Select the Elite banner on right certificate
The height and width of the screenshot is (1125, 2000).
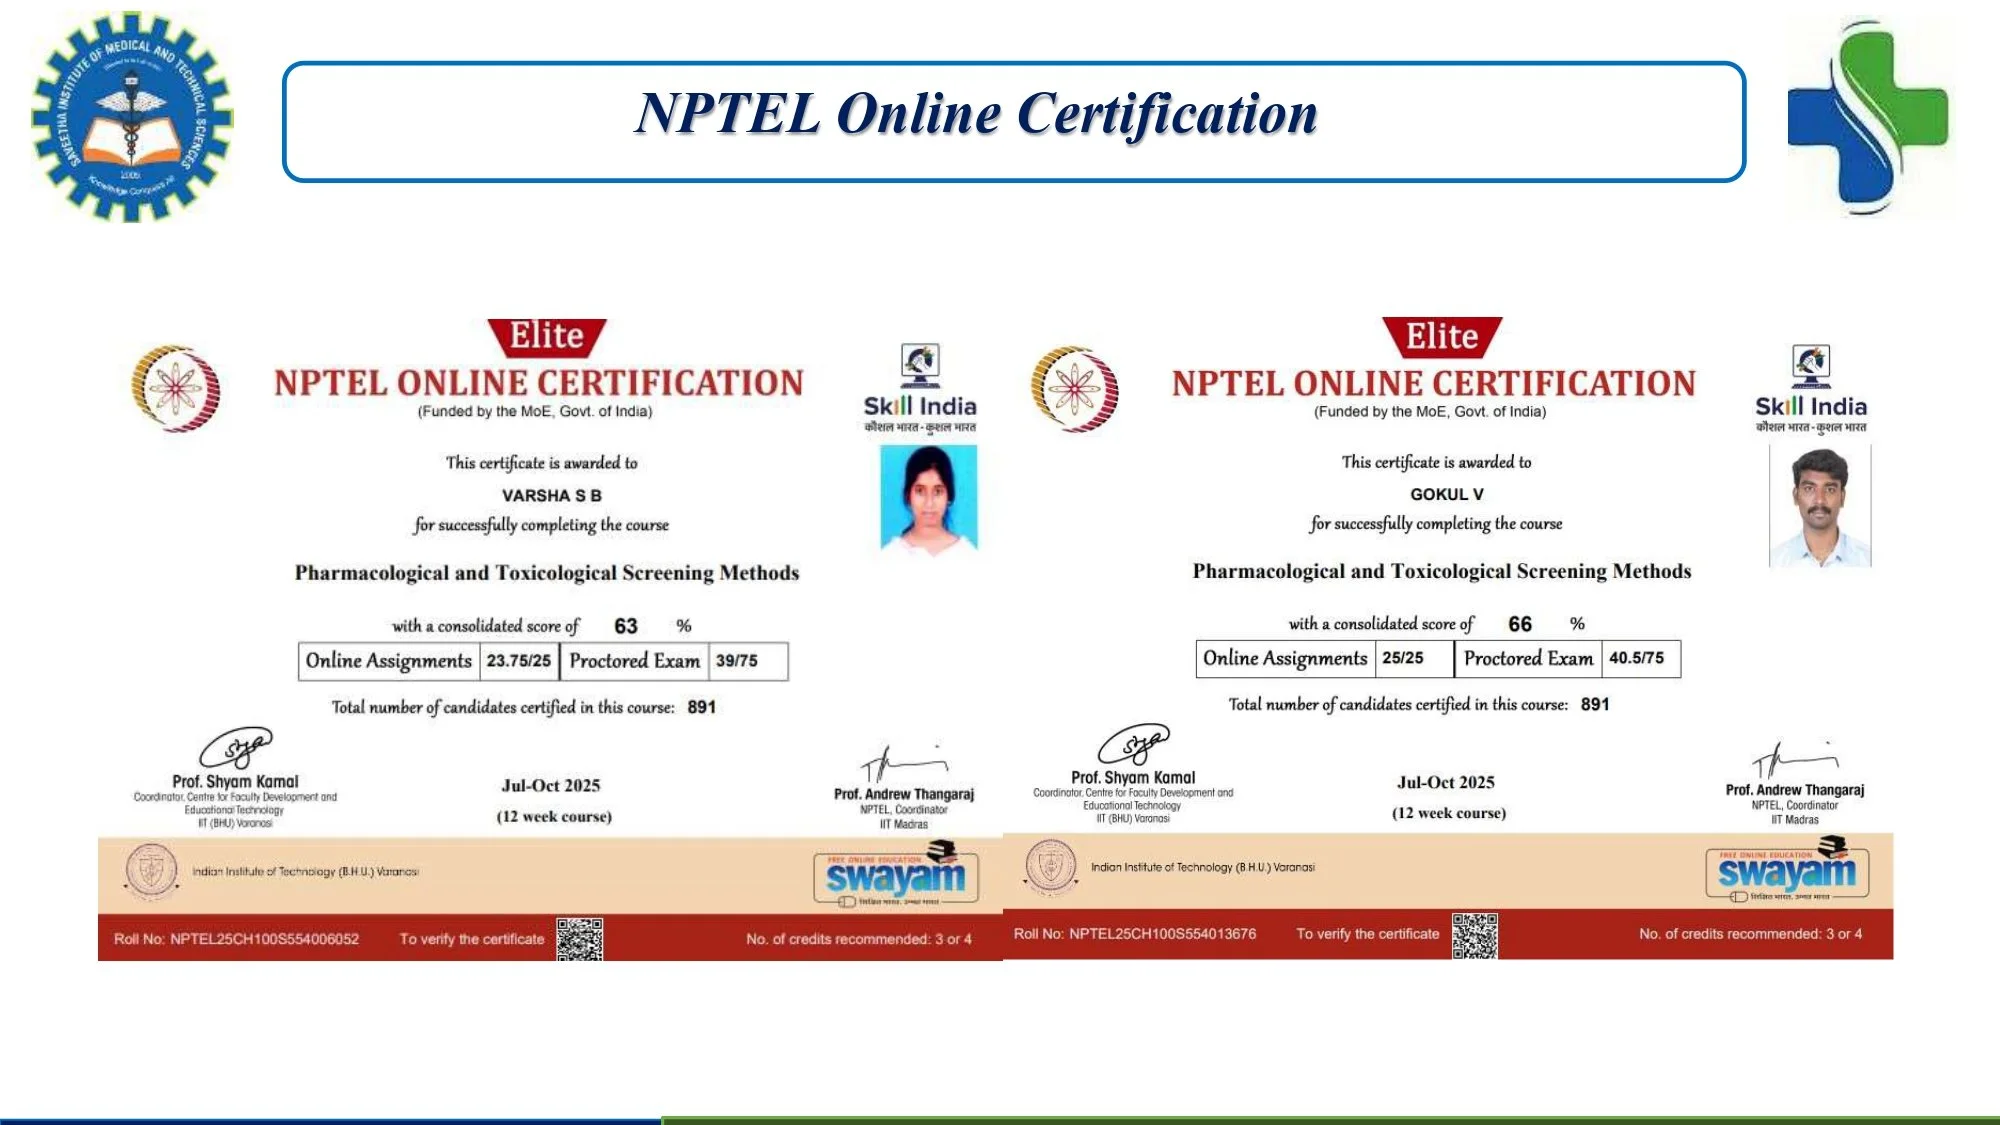1441,336
